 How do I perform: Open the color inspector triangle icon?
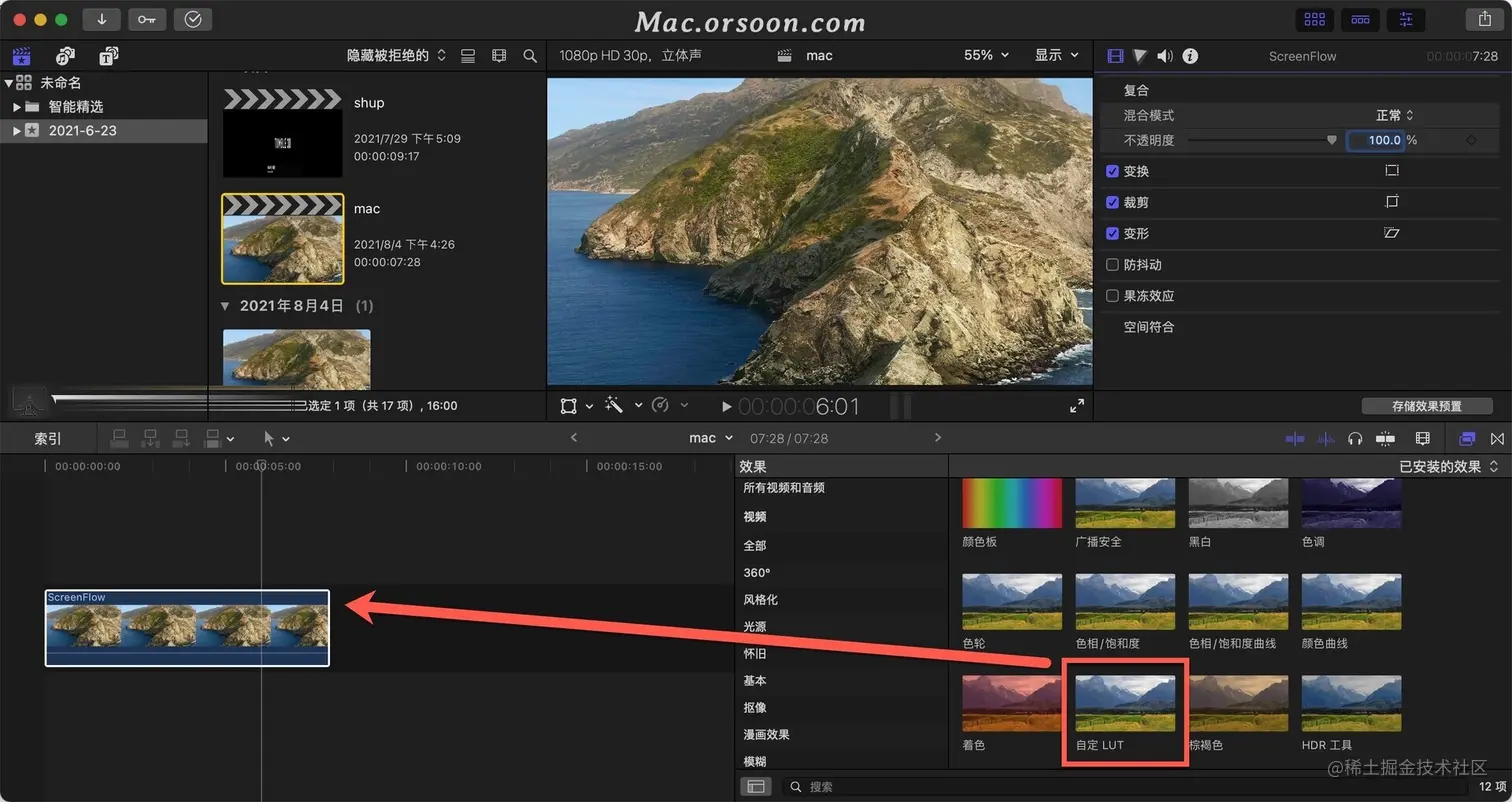point(1140,56)
